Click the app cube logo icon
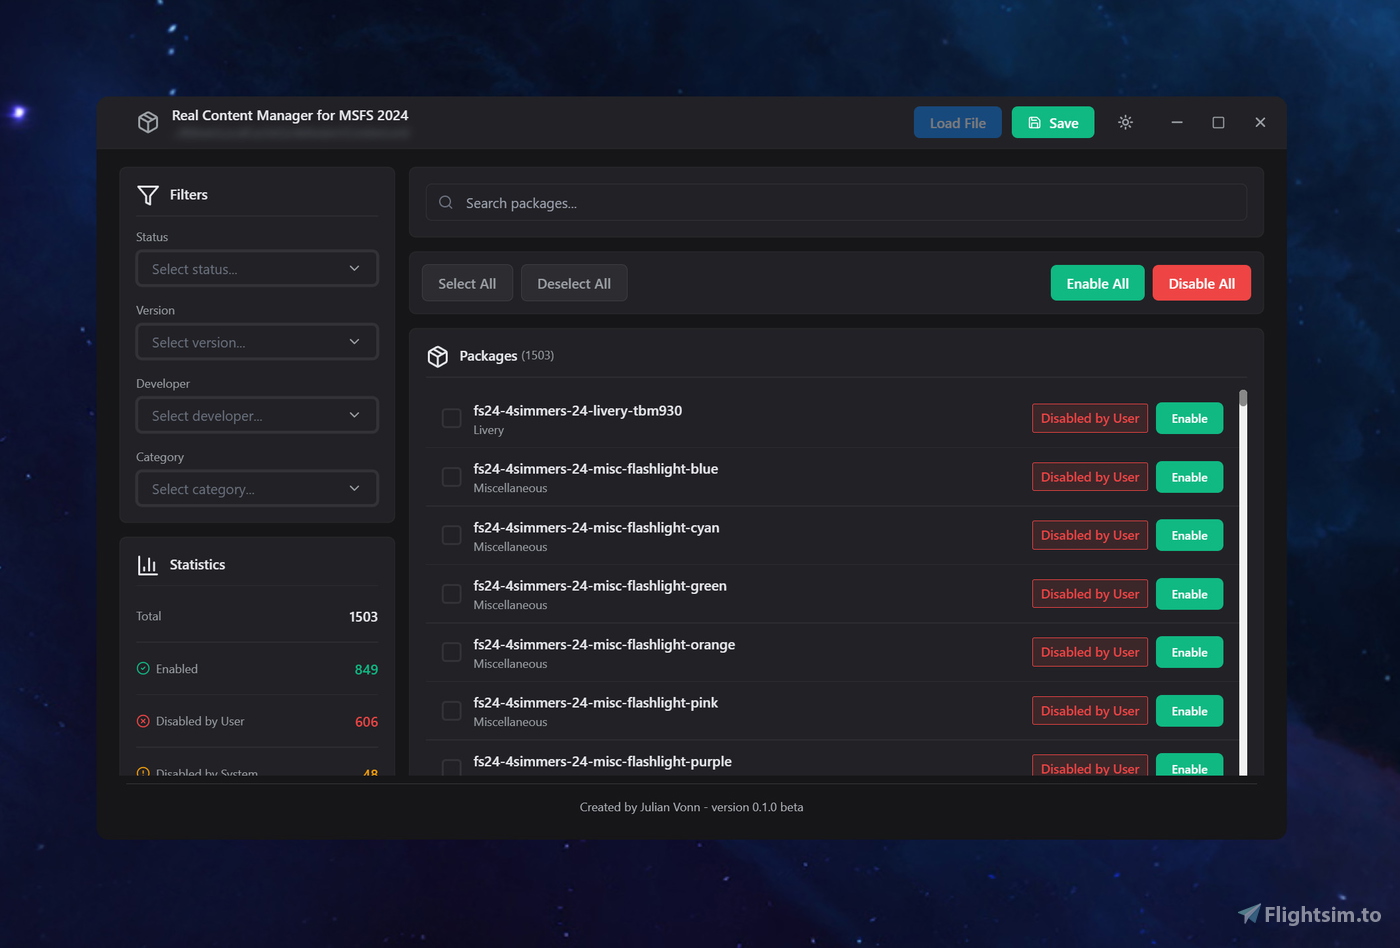1400x948 pixels. pyautogui.click(x=148, y=122)
